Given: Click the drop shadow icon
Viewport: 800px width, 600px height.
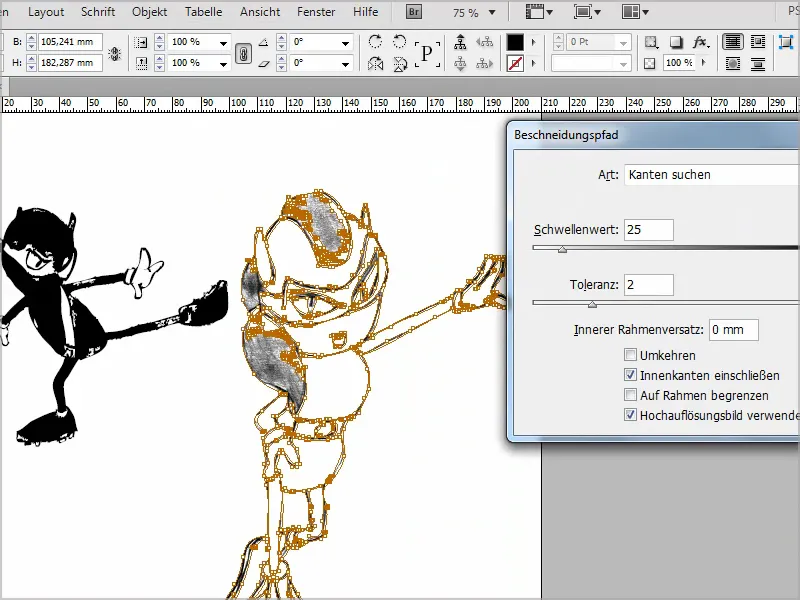Looking at the screenshot, I should coord(676,42).
